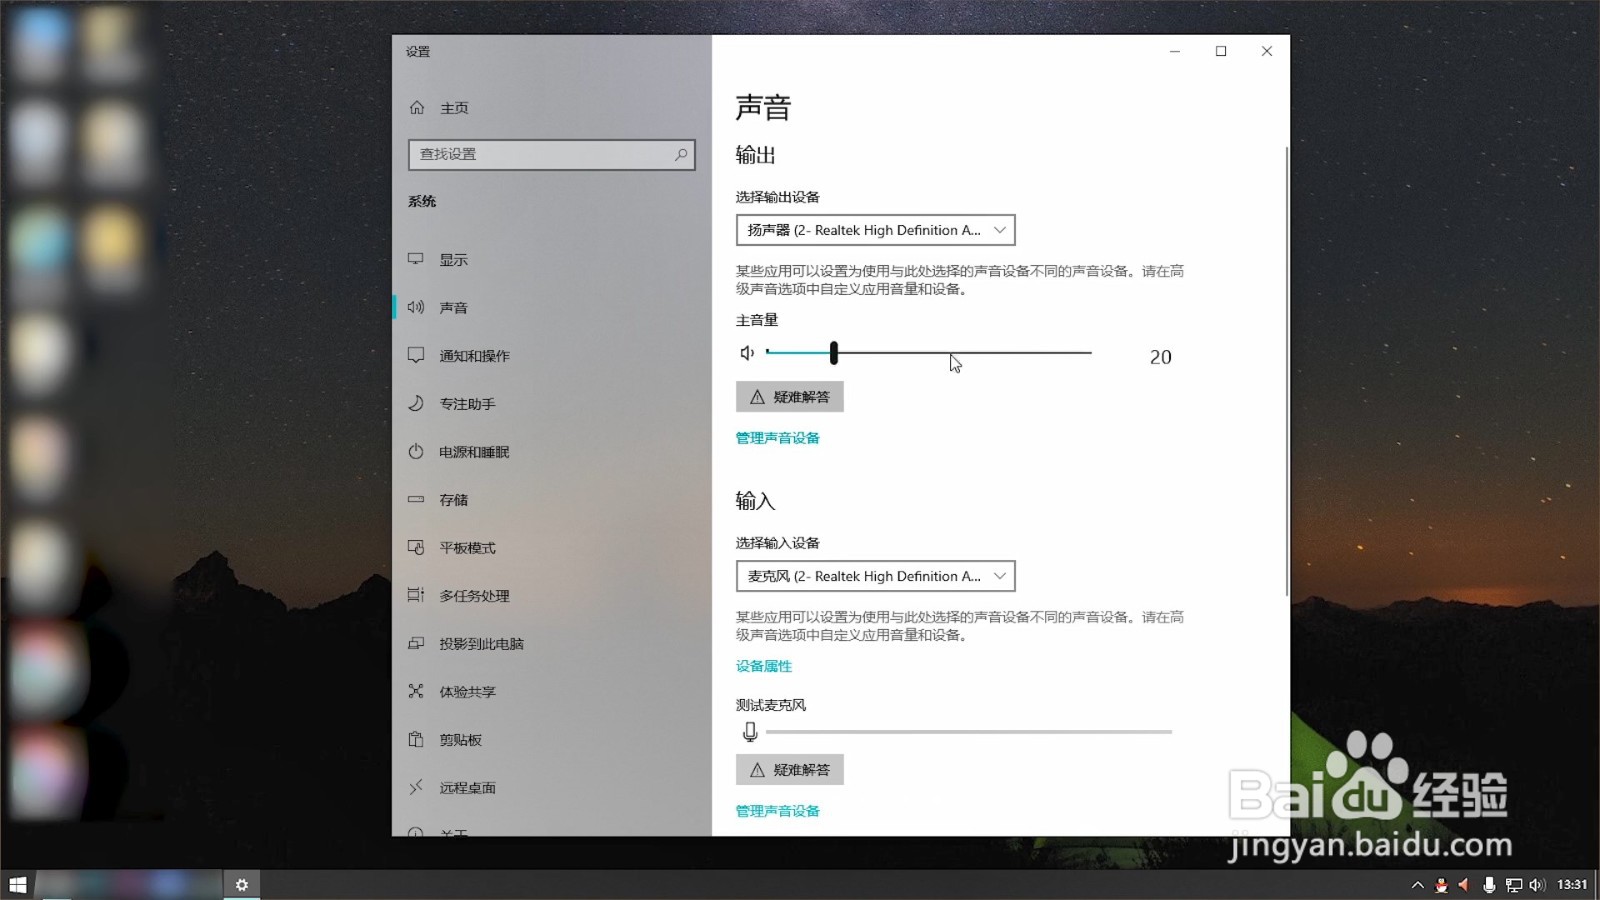Click the 剪贴板 clipboard icon
This screenshot has width=1600, height=900.
(416, 739)
